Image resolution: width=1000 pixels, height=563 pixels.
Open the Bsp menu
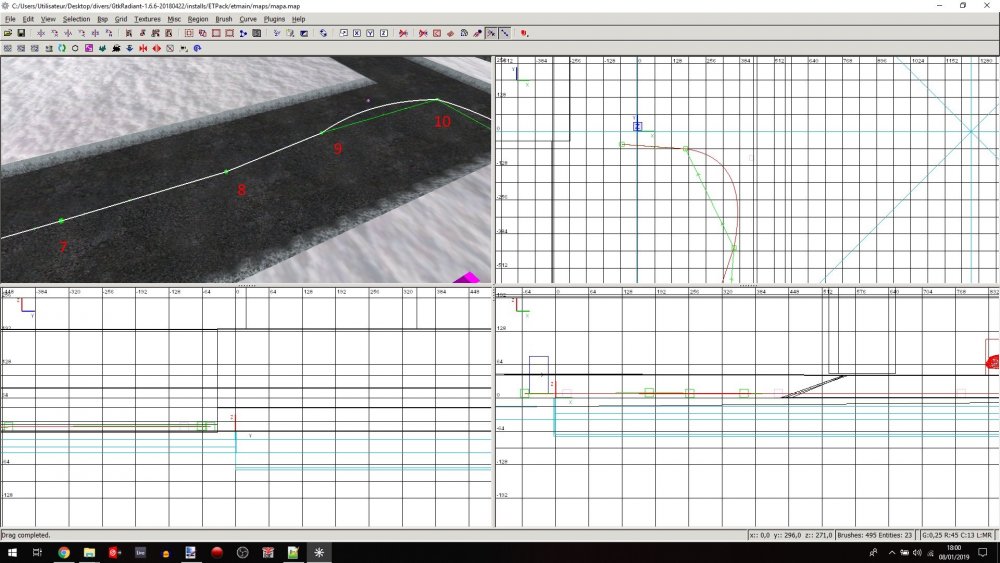click(x=102, y=19)
